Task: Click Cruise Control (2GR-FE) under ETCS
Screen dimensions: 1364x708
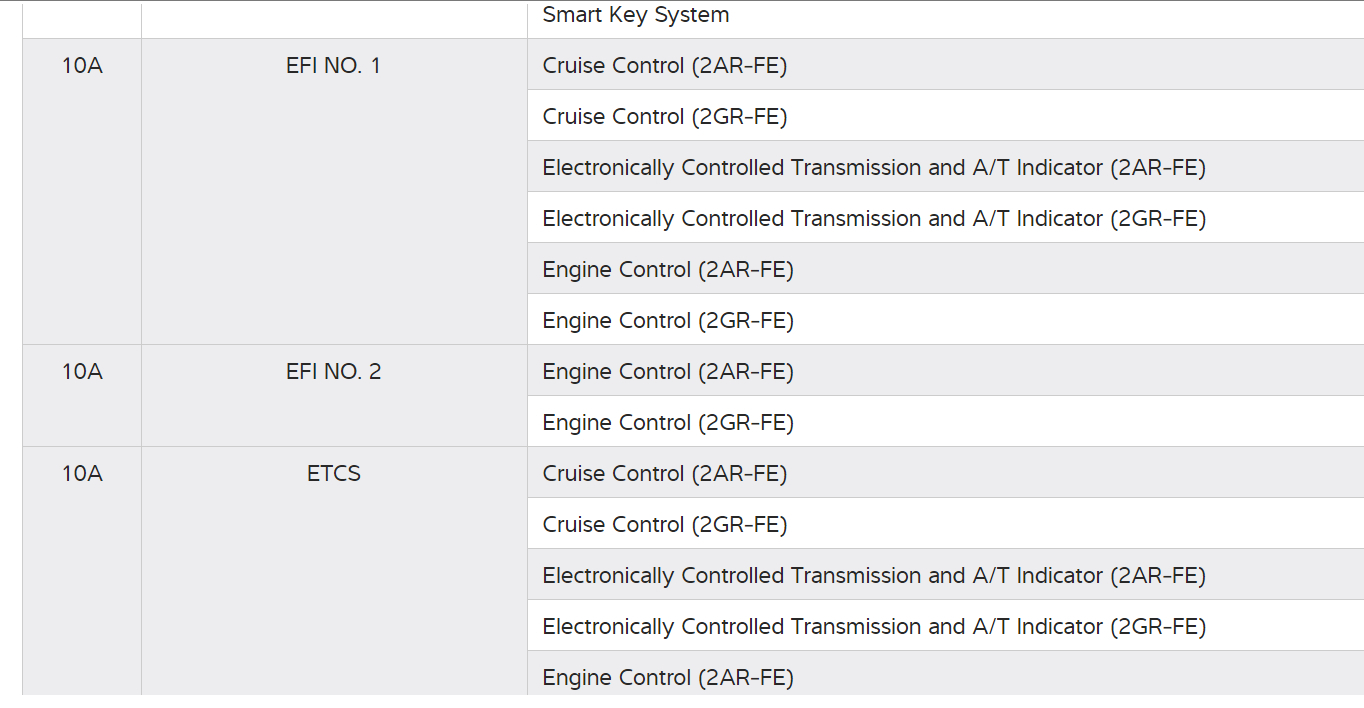Action: click(665, 525)
